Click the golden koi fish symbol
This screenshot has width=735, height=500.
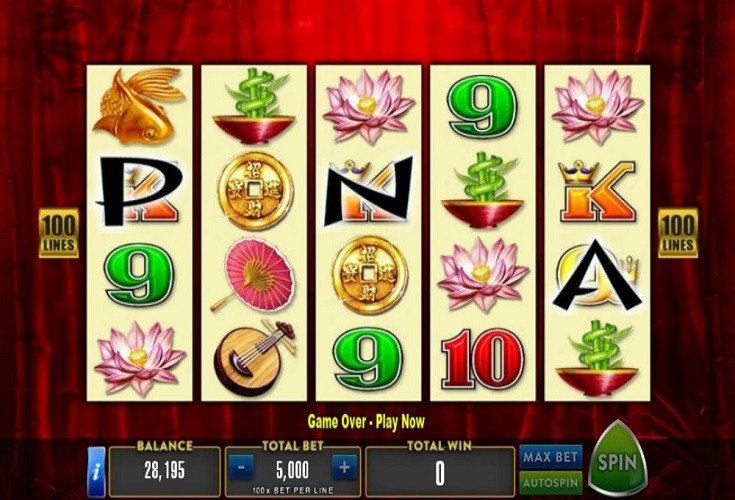click(x=139, y=106)
